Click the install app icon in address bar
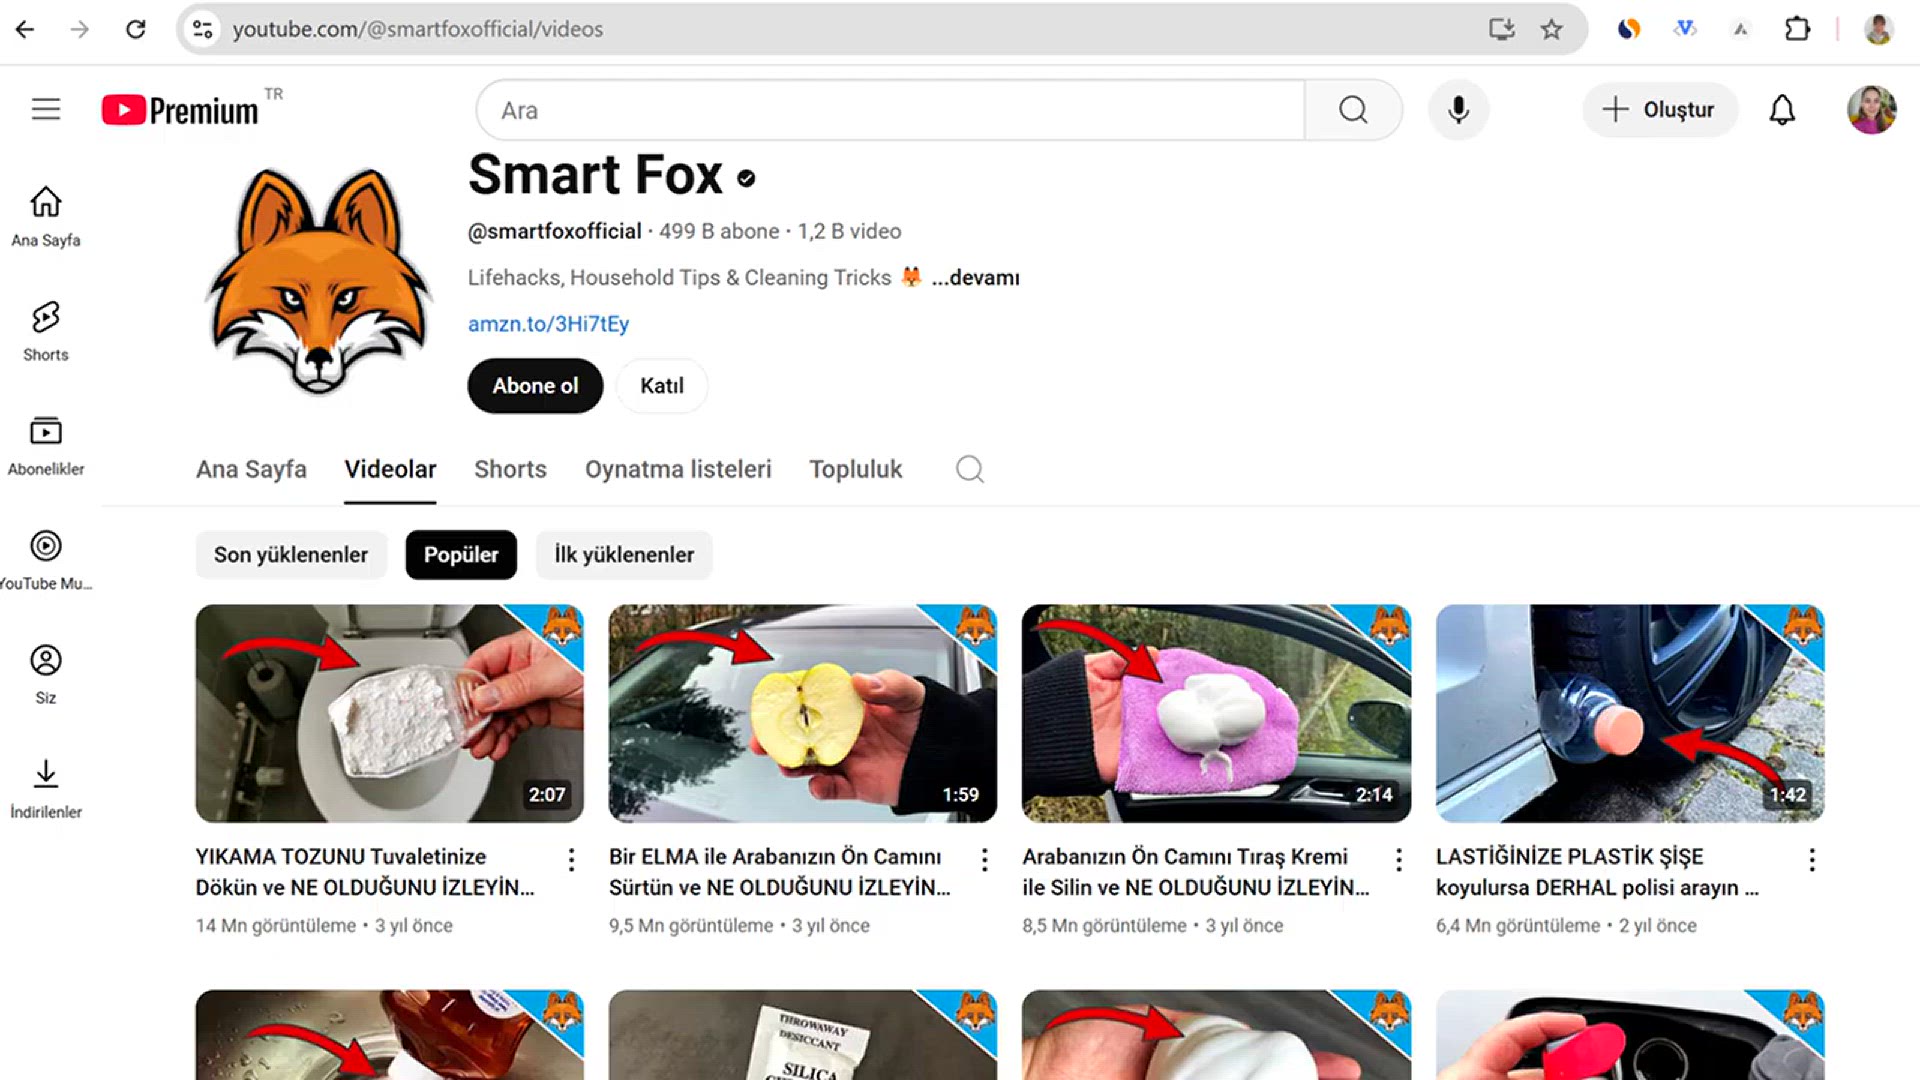The height and width of the screenshot is (1080, 1920). tap(1502, 29)
